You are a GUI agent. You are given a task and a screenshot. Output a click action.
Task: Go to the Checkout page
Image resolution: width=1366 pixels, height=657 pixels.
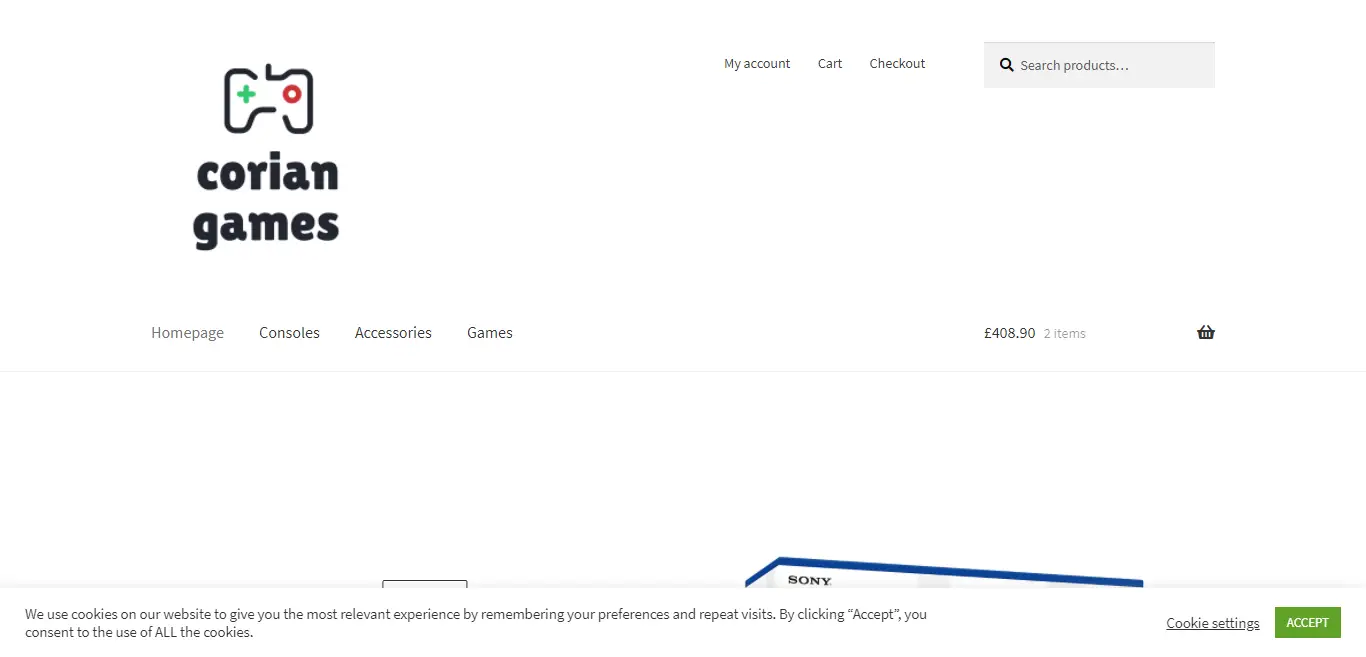click(897, 63)
